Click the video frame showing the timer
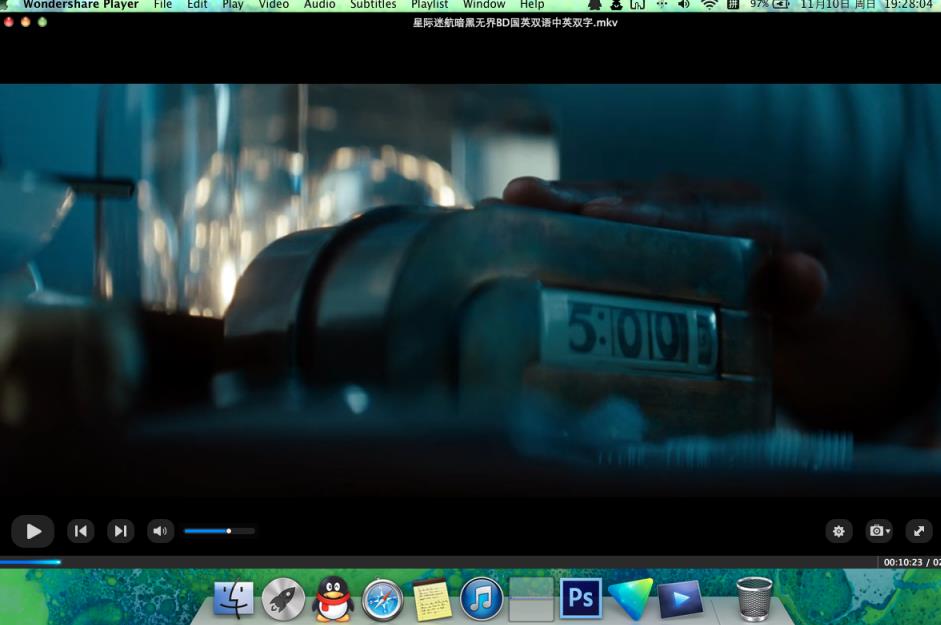Image resolution: width=941 pixels, height=625 pixels. (470, 290)
